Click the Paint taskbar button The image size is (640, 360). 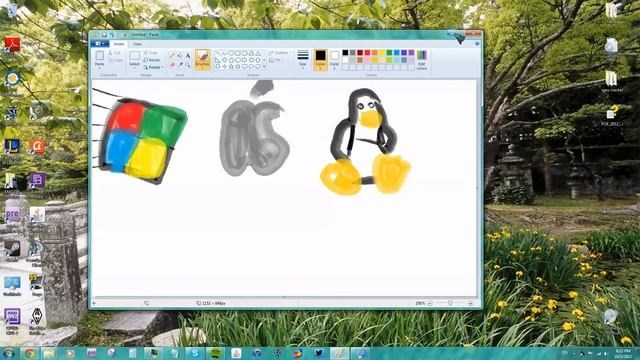pyautogui.click(x=340, y=353)
